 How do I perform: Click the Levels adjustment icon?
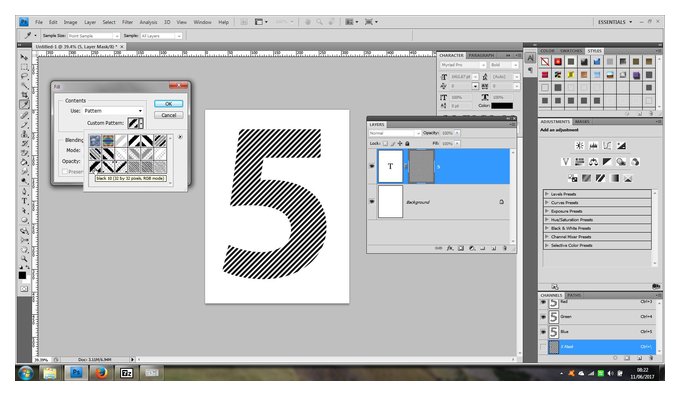point(593,146)
